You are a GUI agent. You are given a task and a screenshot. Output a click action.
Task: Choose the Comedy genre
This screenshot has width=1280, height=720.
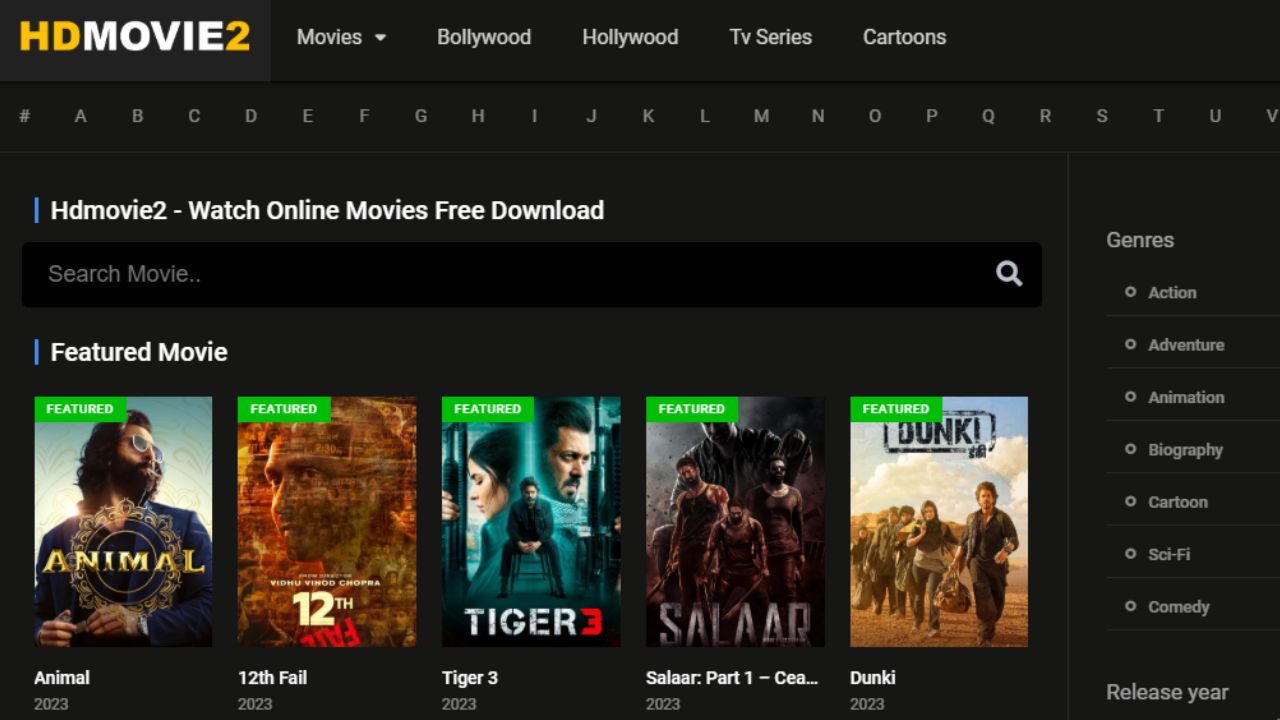coord(1179,606)
